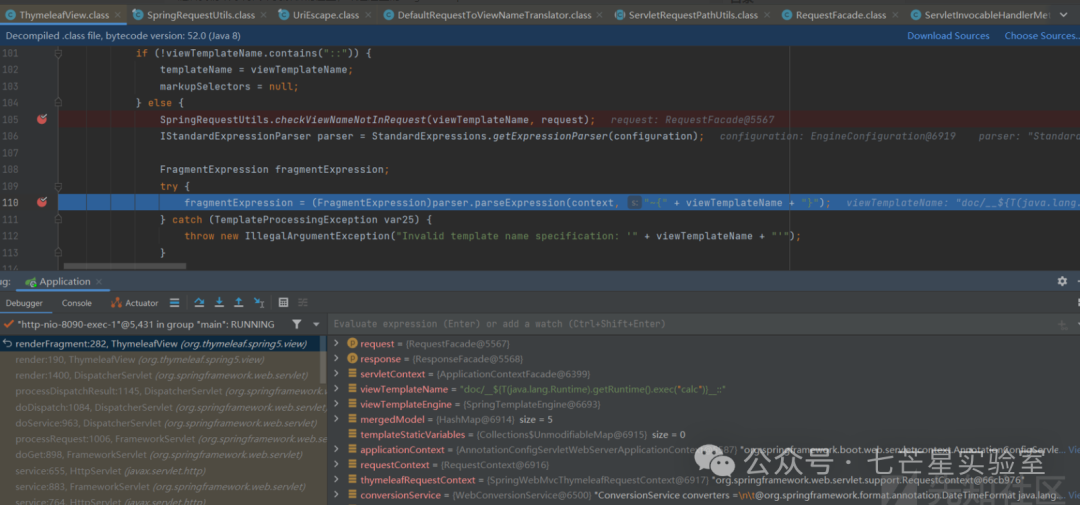Click the Step Into debugger icon

(219, 302)
